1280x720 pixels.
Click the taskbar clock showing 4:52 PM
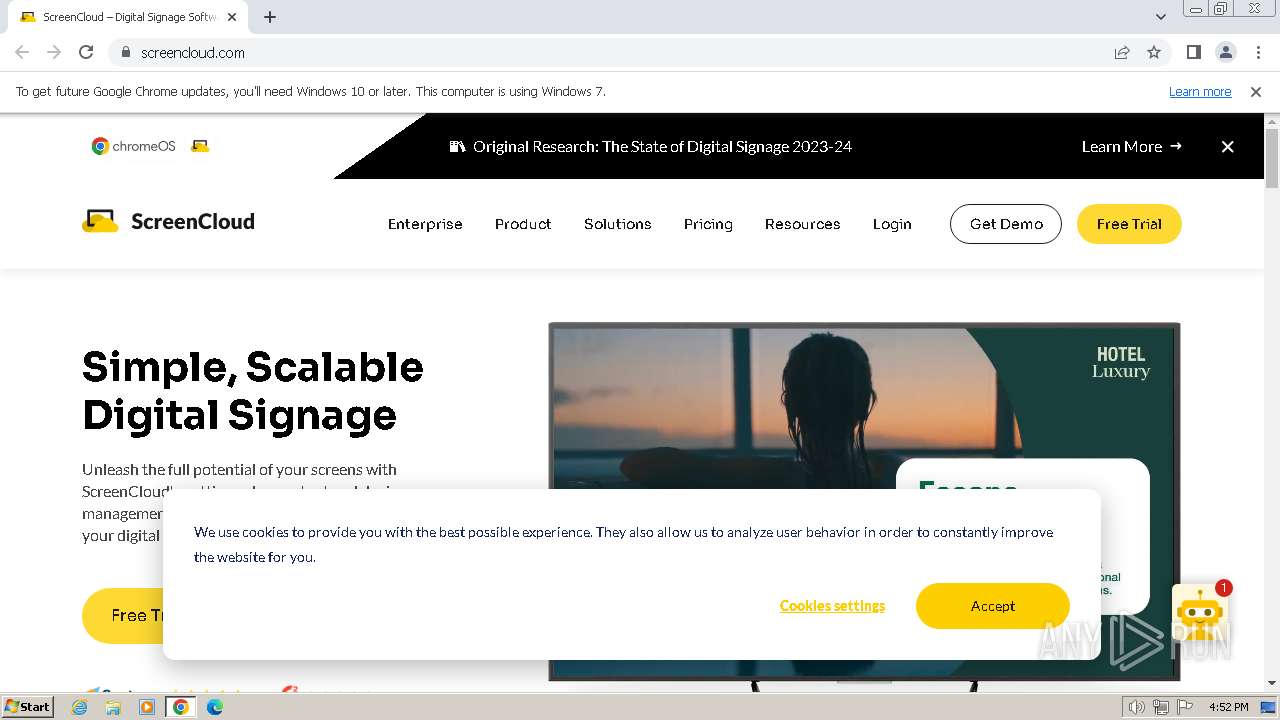click(x=1228, y=707)
